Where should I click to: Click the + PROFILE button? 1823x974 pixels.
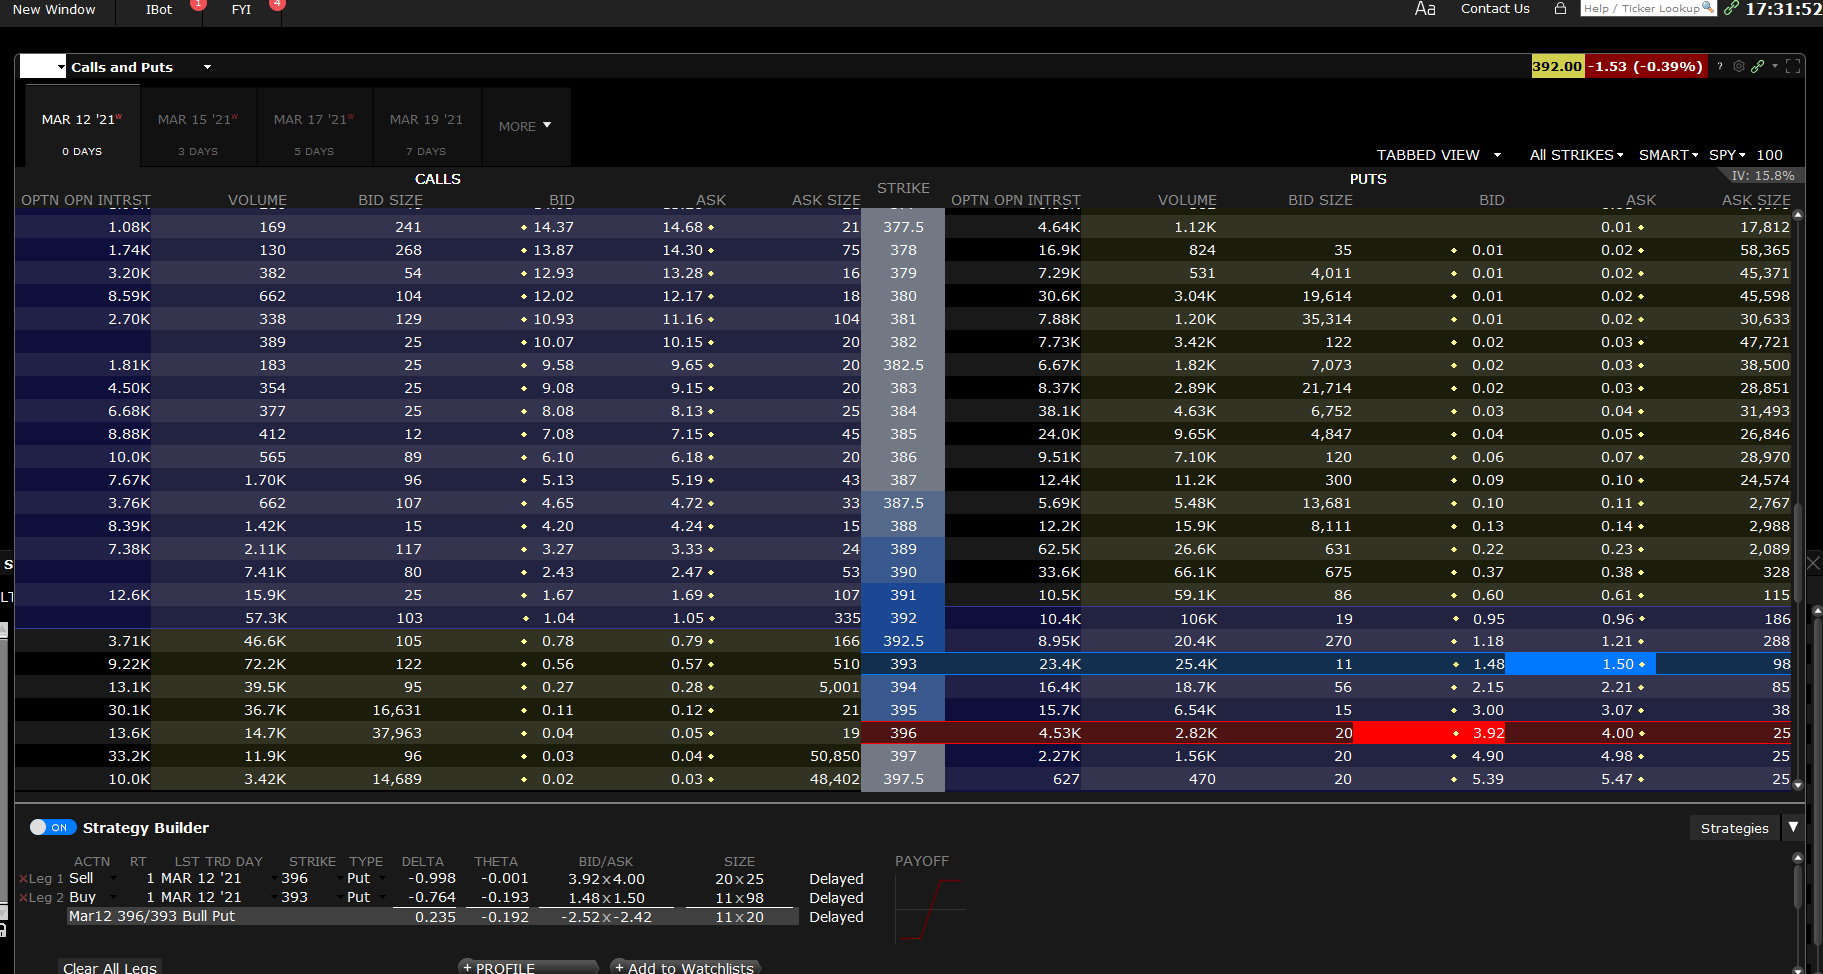[x=528, y=967]
